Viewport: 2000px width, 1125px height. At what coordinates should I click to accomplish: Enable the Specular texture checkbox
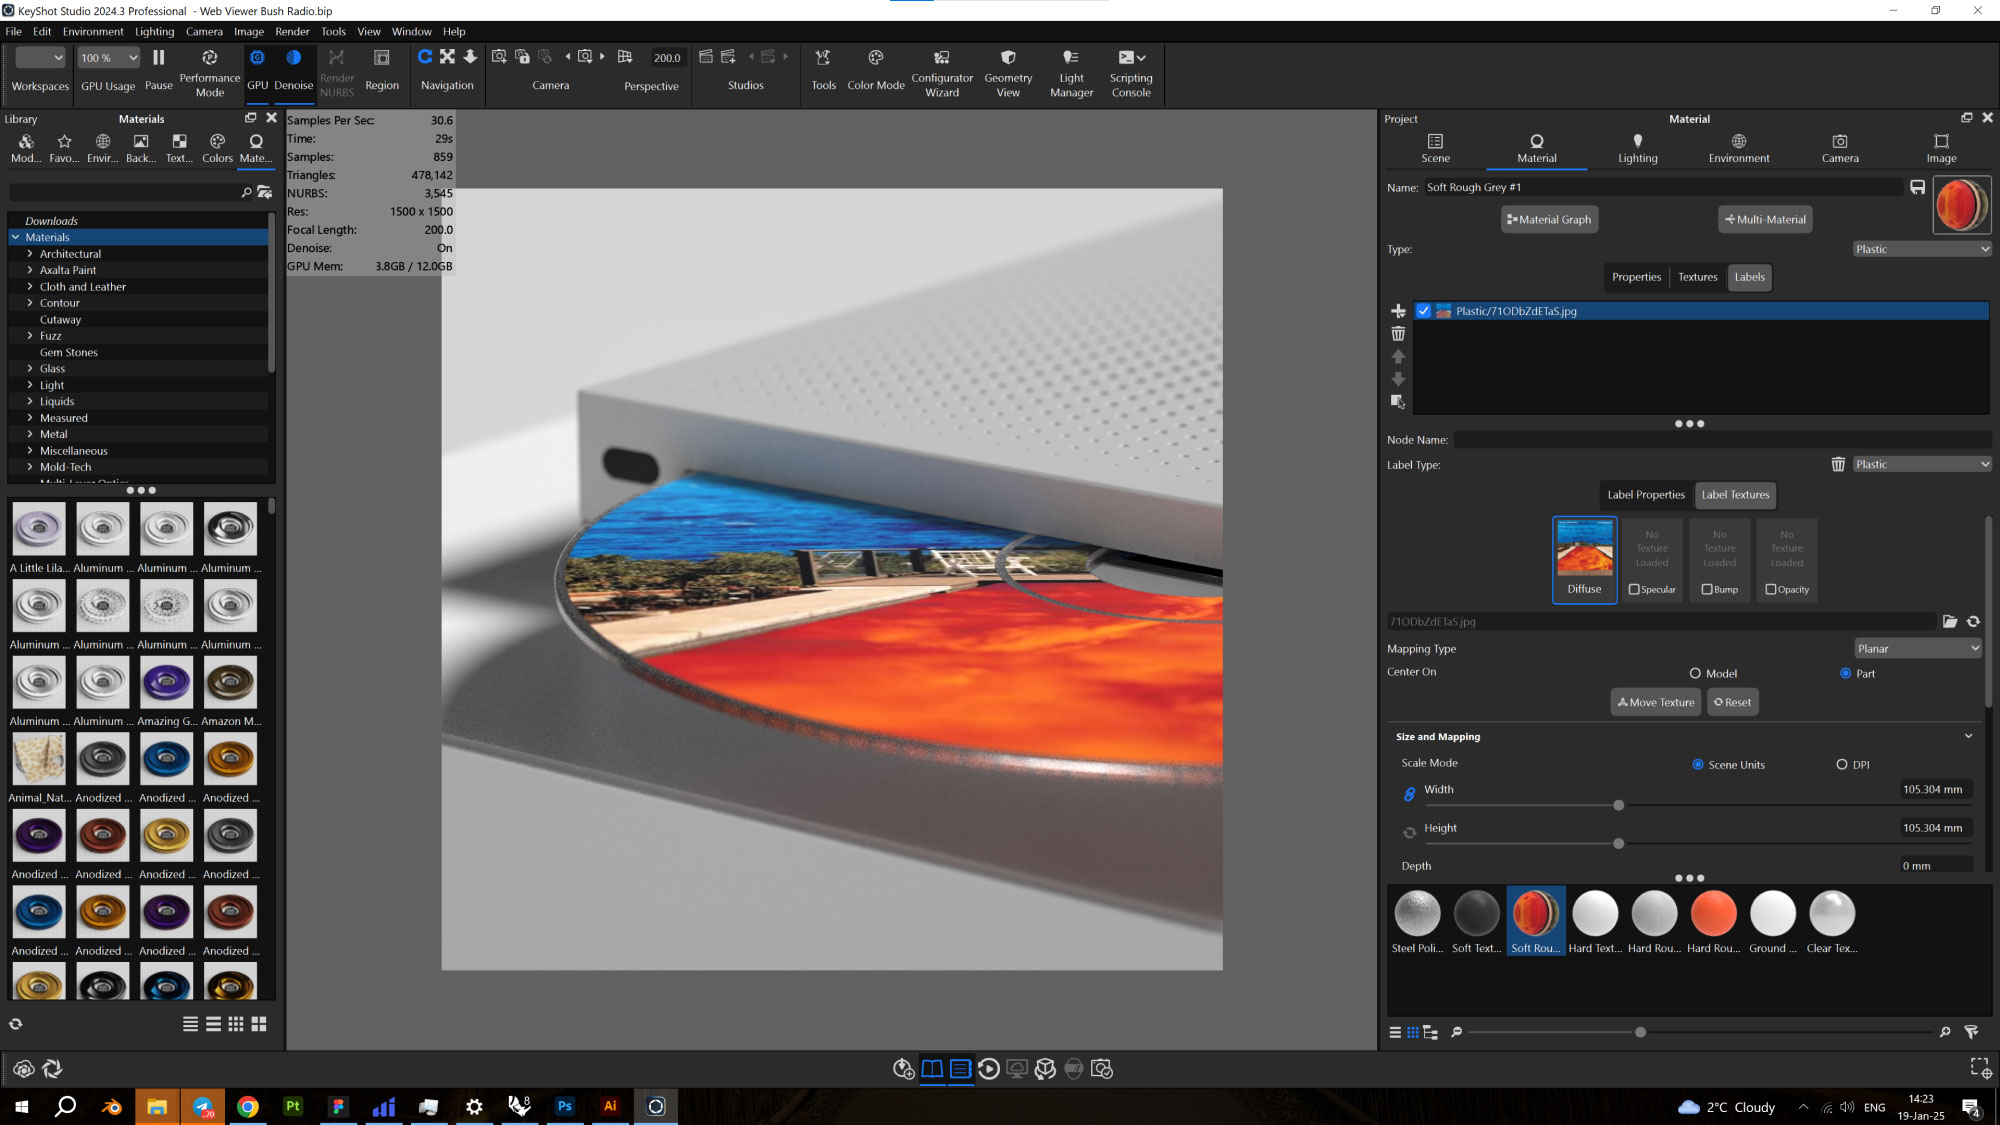pyautogui.click(x=1634, y=590)
